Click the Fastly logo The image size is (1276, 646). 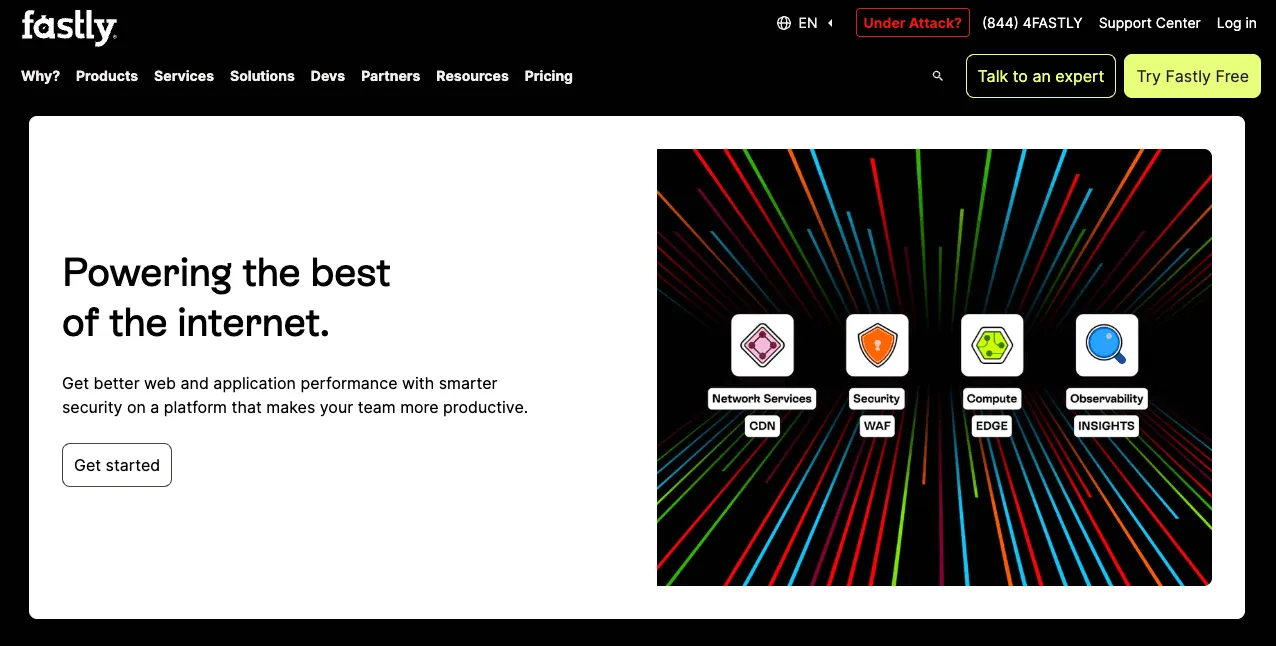coord(69,27)
